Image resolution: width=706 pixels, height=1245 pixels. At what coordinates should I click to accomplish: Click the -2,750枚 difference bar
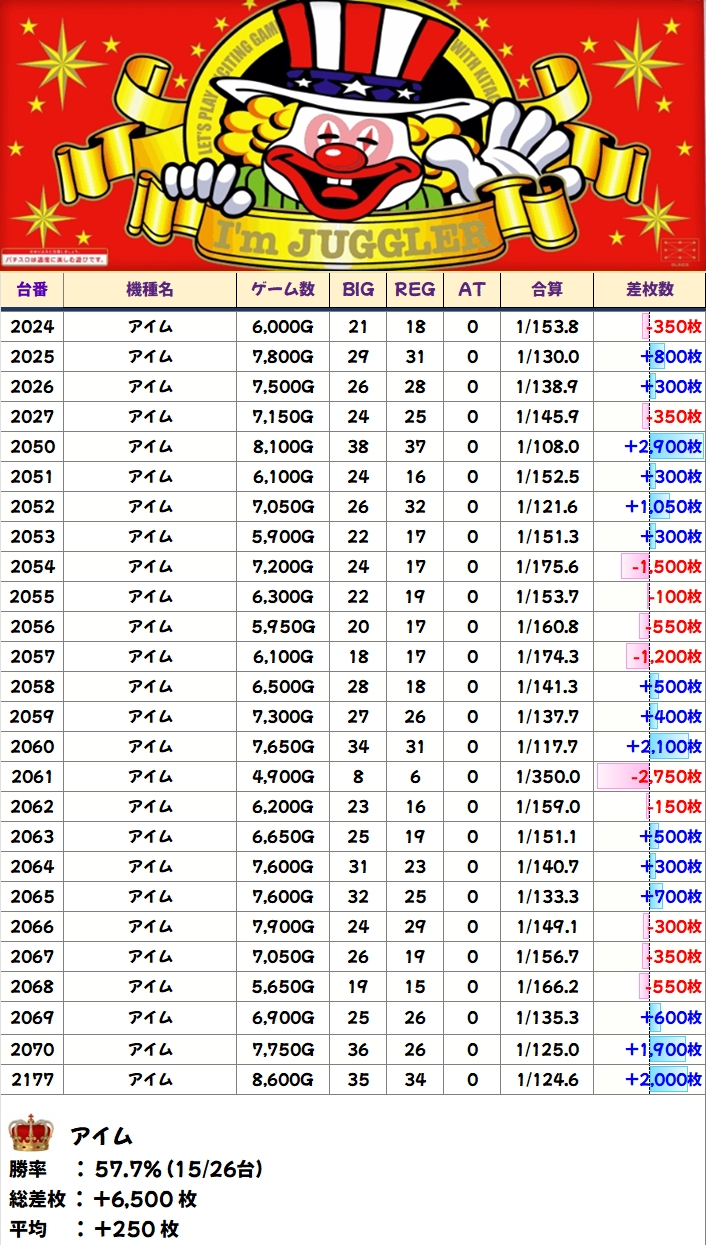point(650,777)
